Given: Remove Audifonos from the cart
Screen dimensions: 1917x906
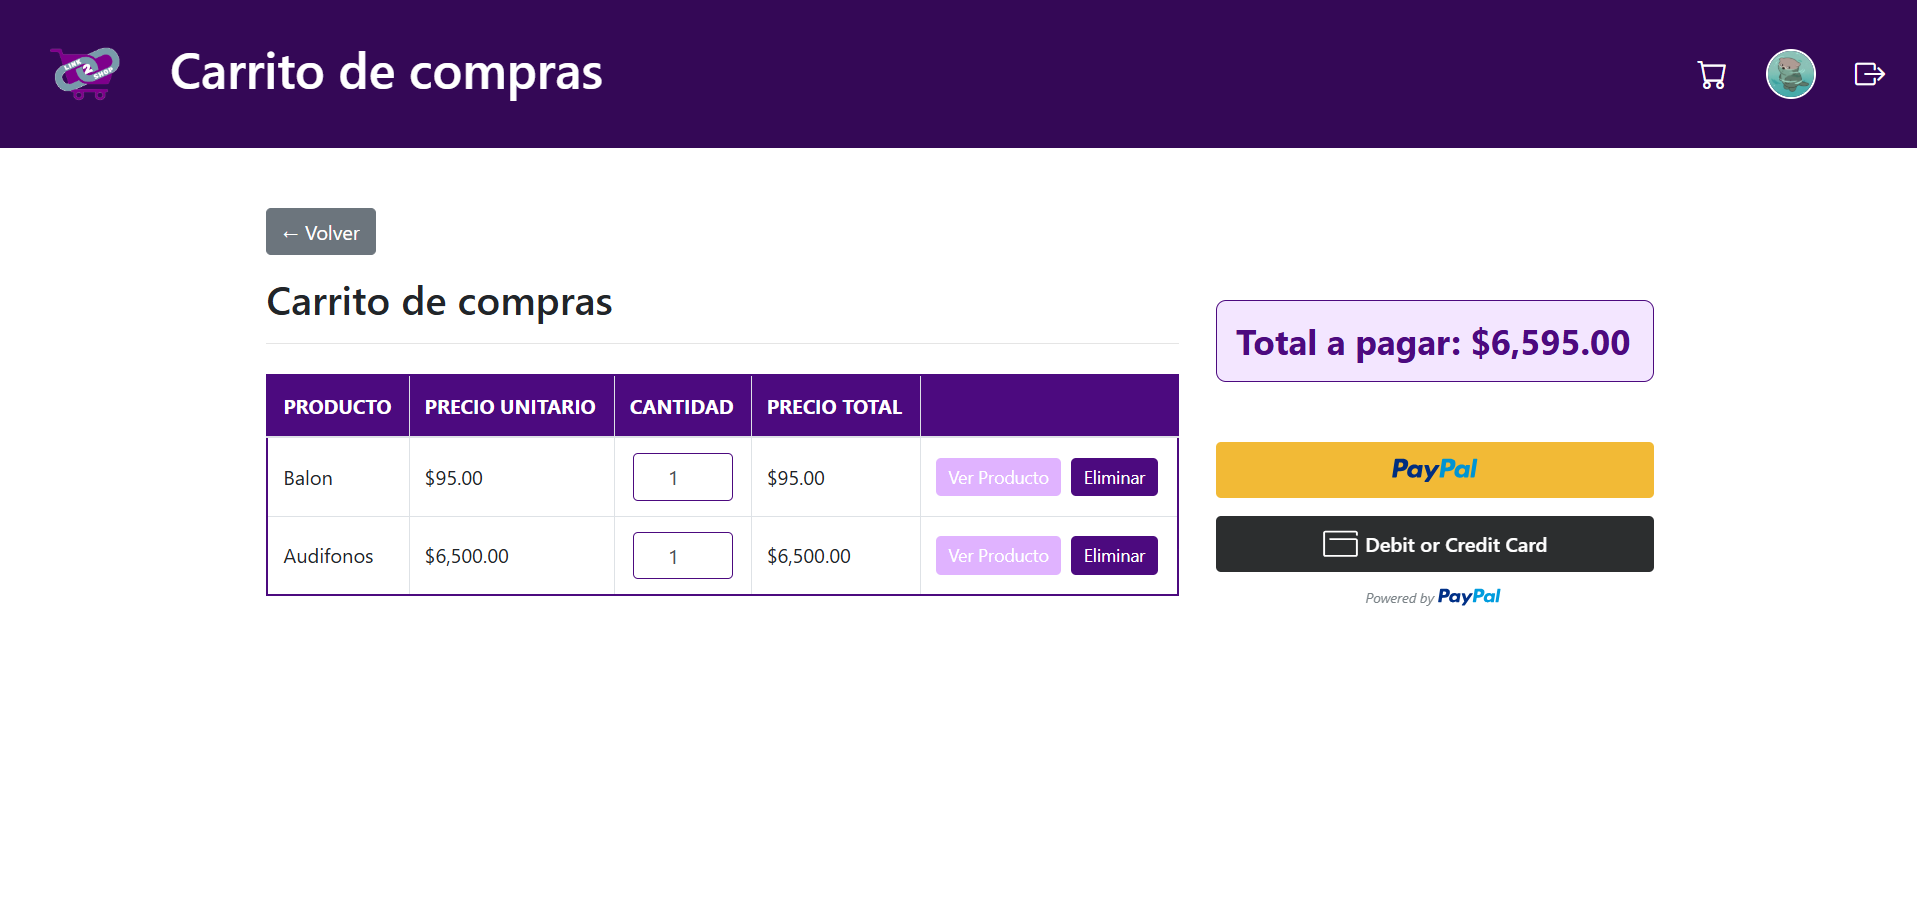Looking at the screenshot, I should pos(1114,555).
